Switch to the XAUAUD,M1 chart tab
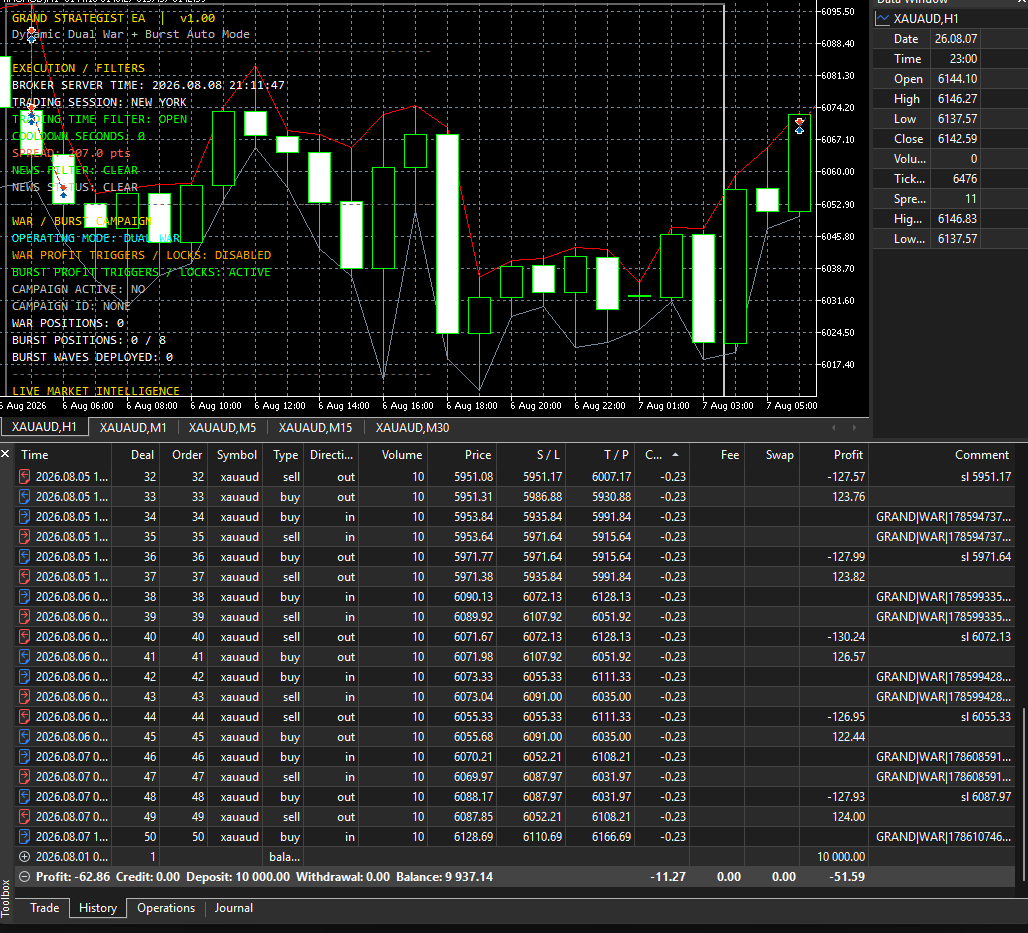Image resolution: width=1028 pixels, height=933 pixels. point(133,427)
